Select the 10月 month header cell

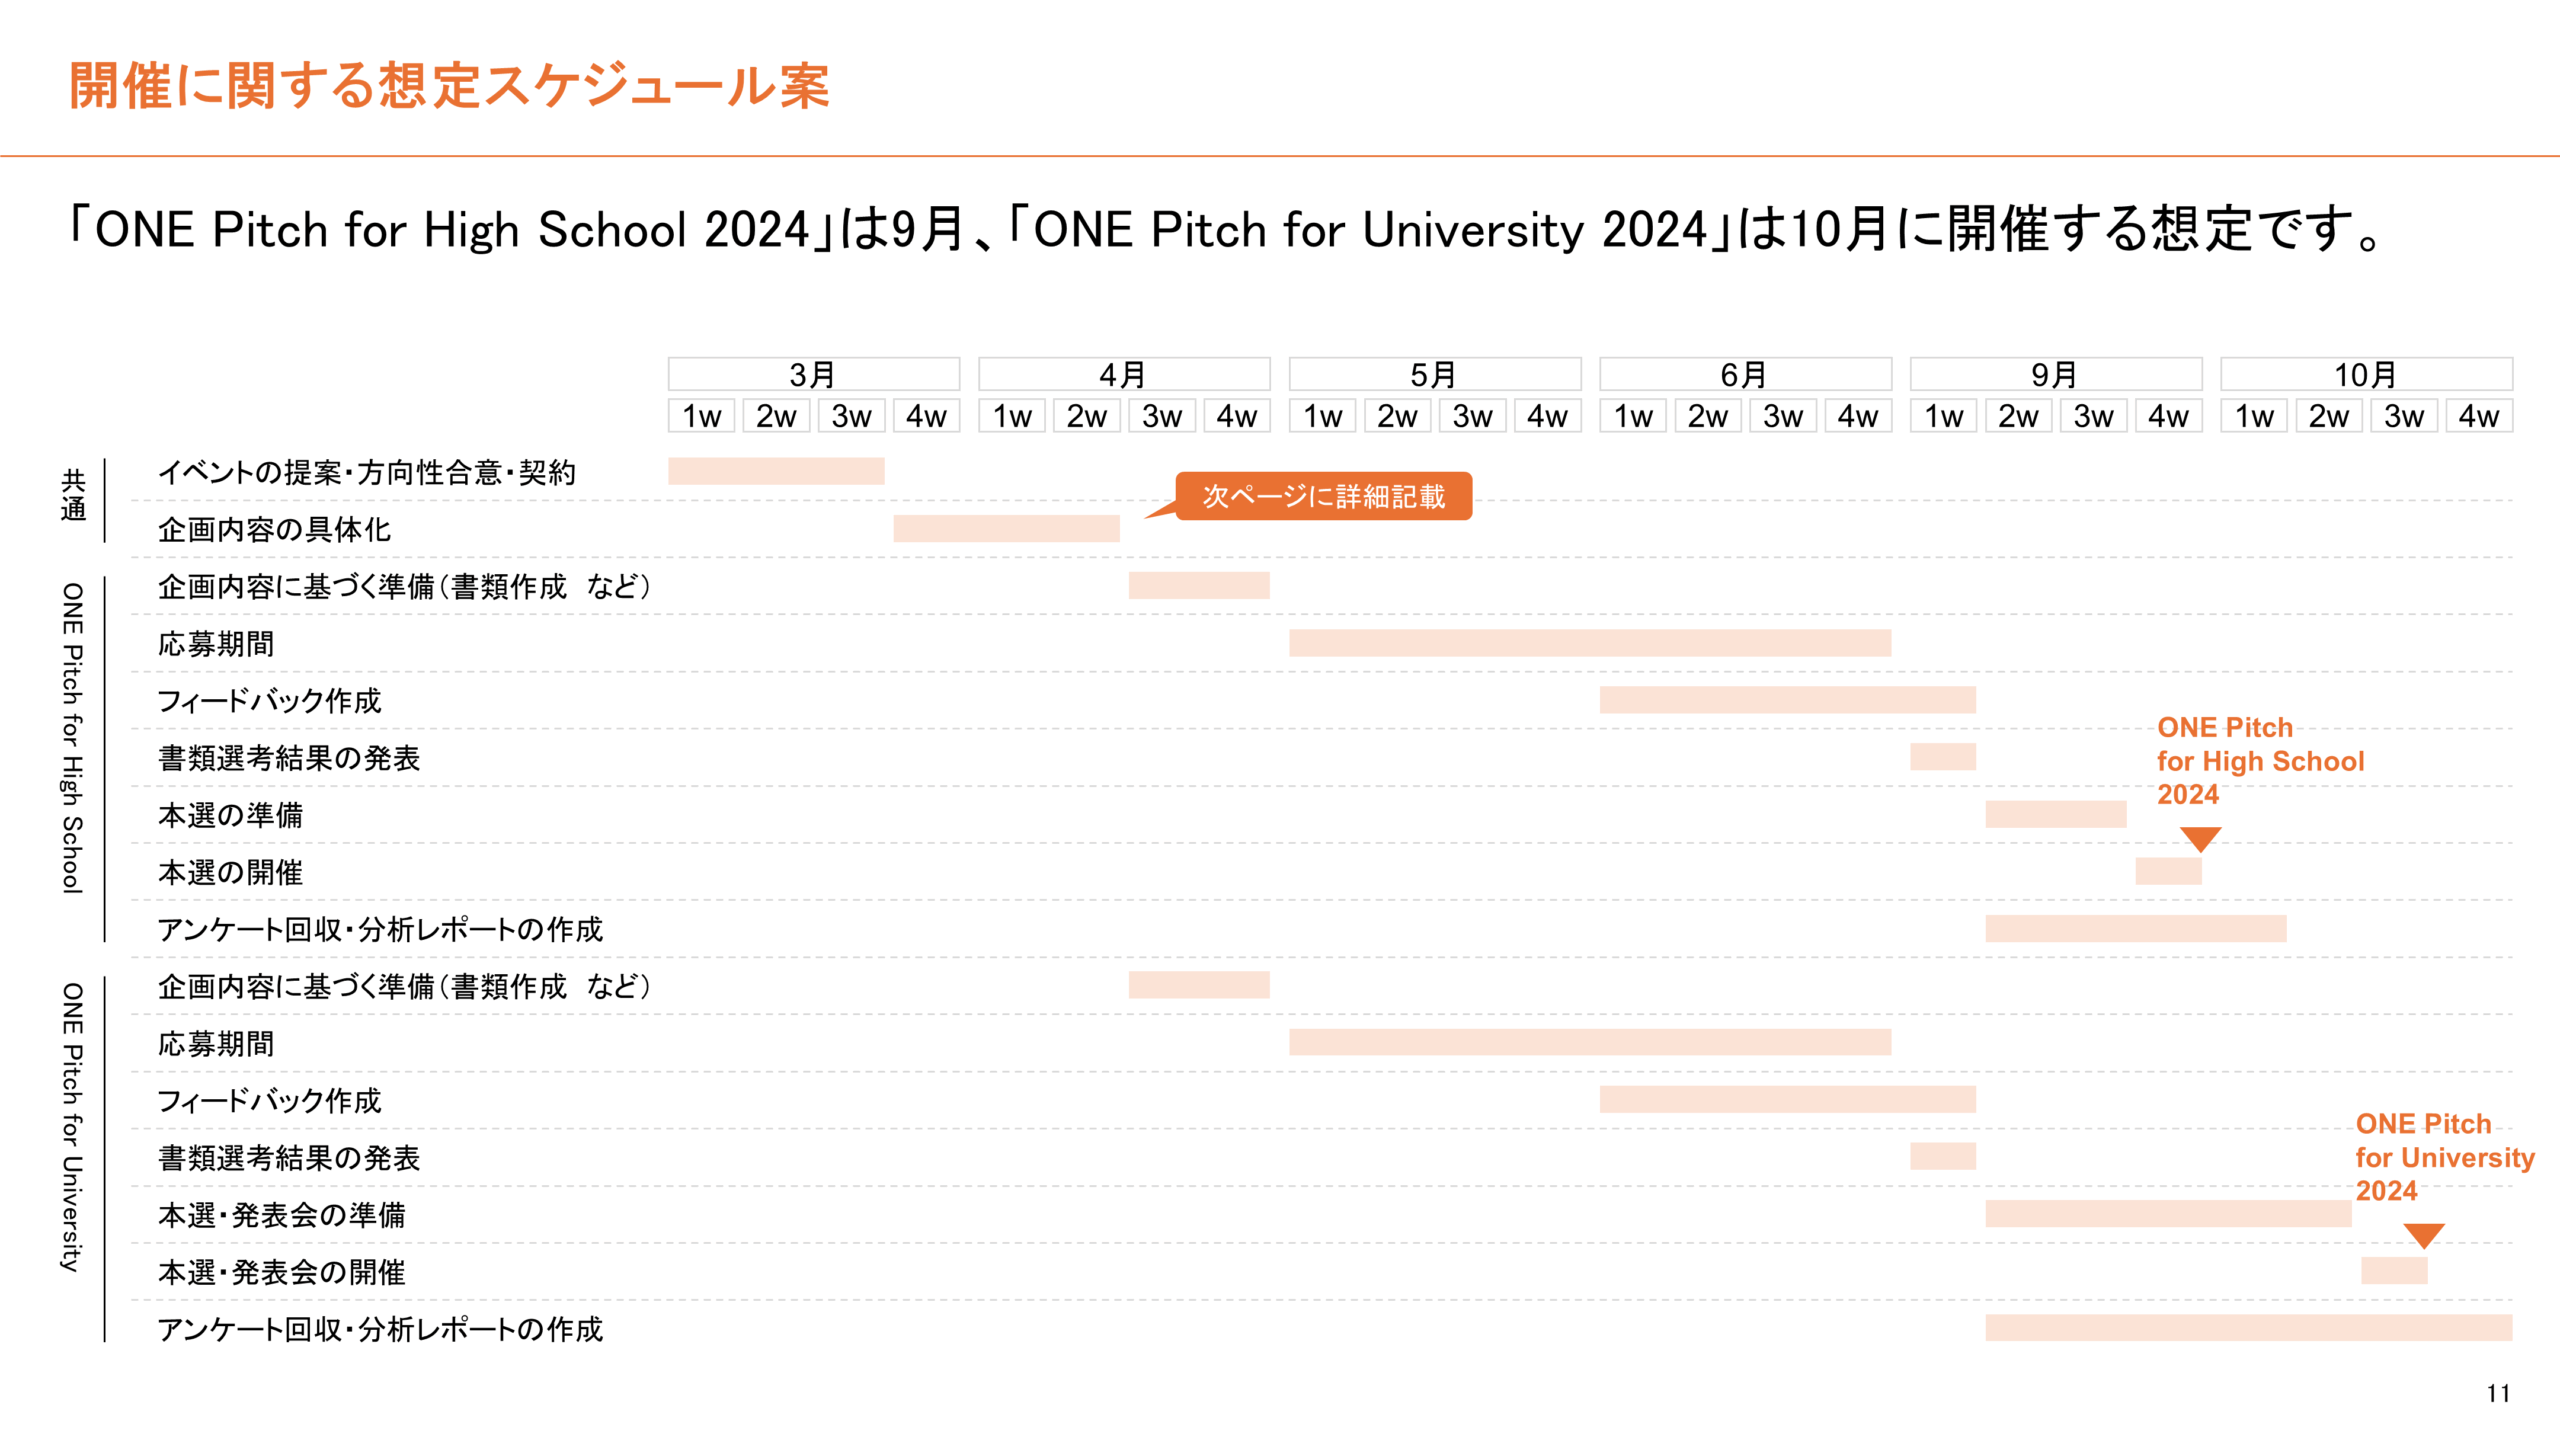click(2366, 374)
